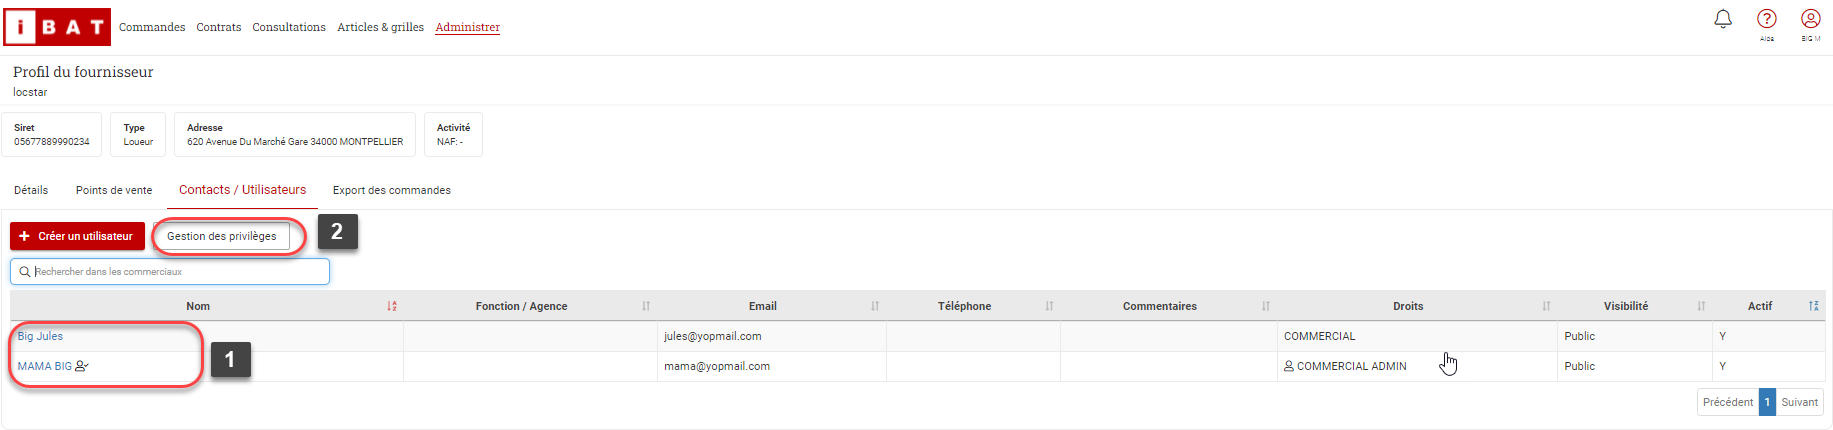1833x430 pixels.
Task: Open the user profile account icon
Action: 1811,19
